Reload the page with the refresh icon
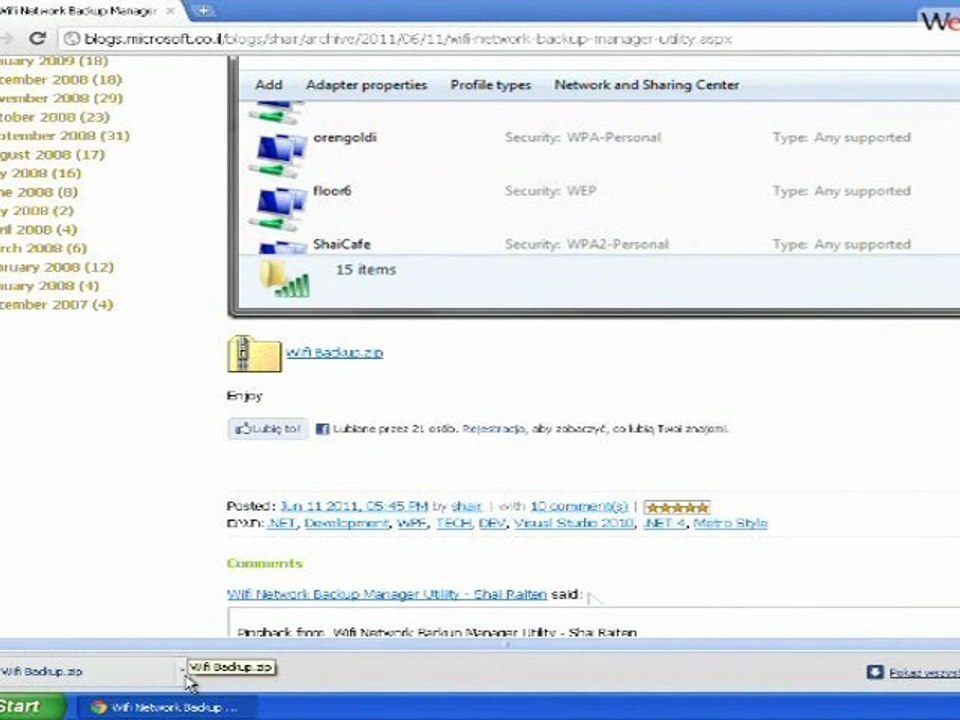The width and height of the screenshot is (960, 720). click(38, 39)
